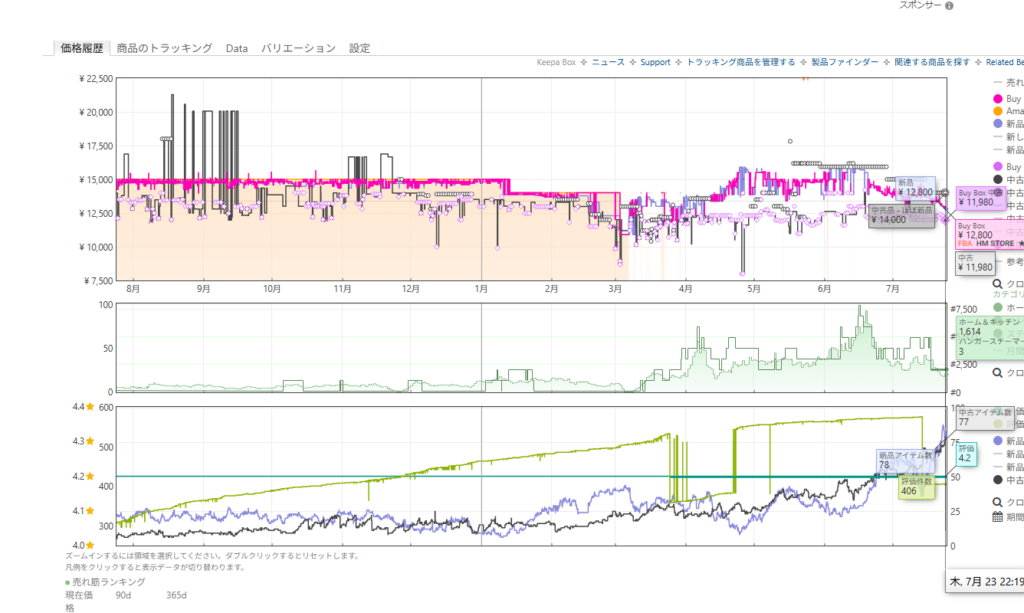Click the magnifier icon beside the sales rank chart

pyautogui.click(x=997, y=373)
